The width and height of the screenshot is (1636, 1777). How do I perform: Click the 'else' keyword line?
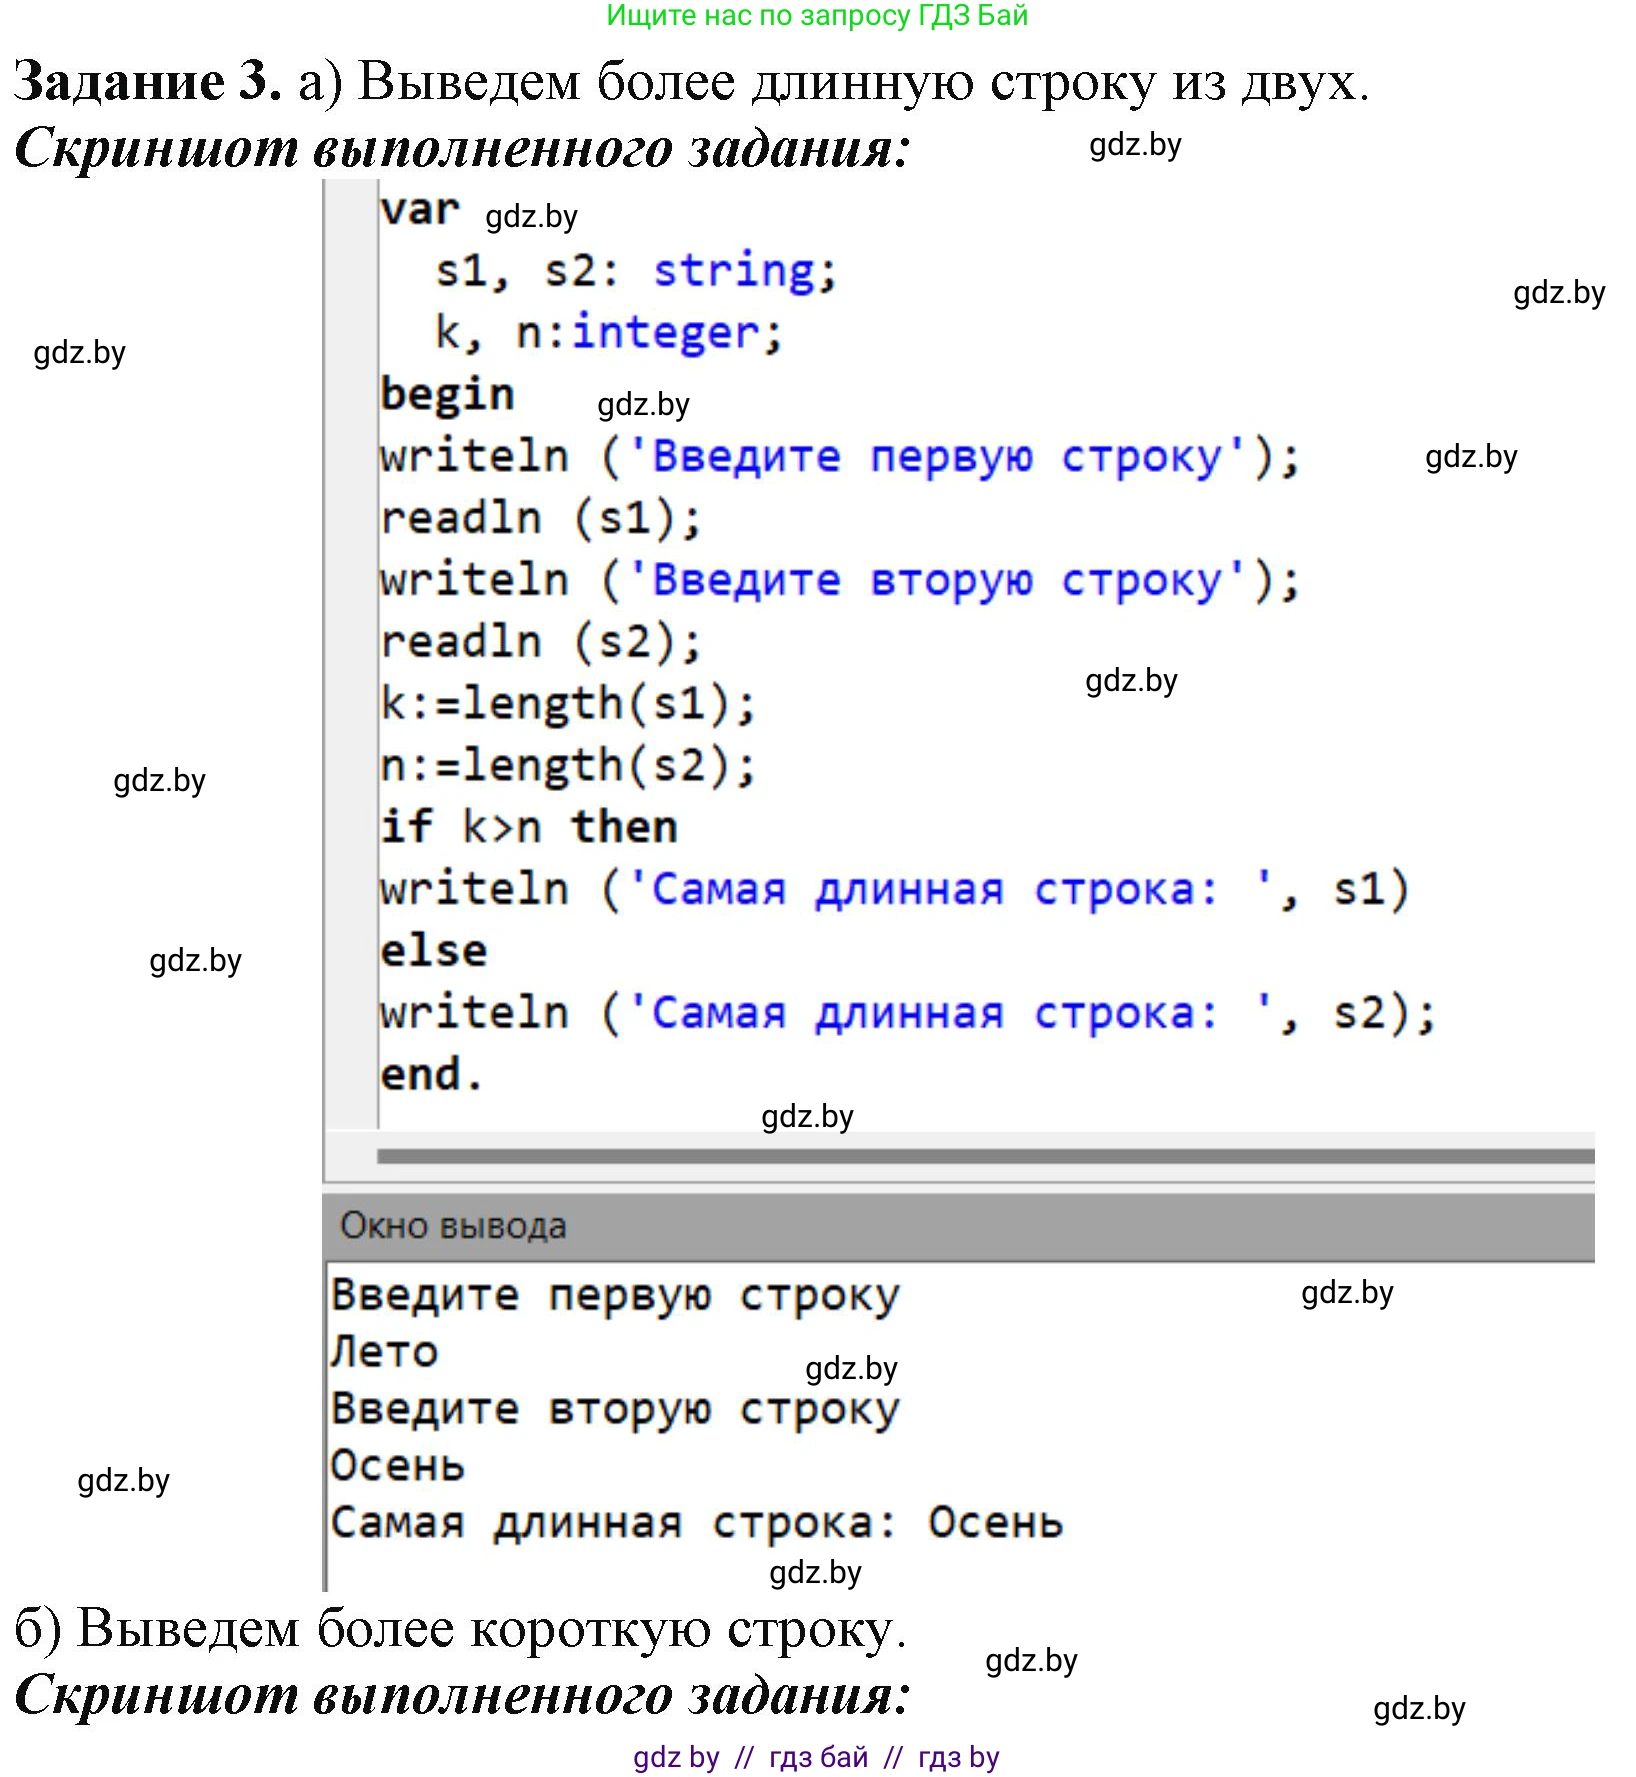[433, 951]
